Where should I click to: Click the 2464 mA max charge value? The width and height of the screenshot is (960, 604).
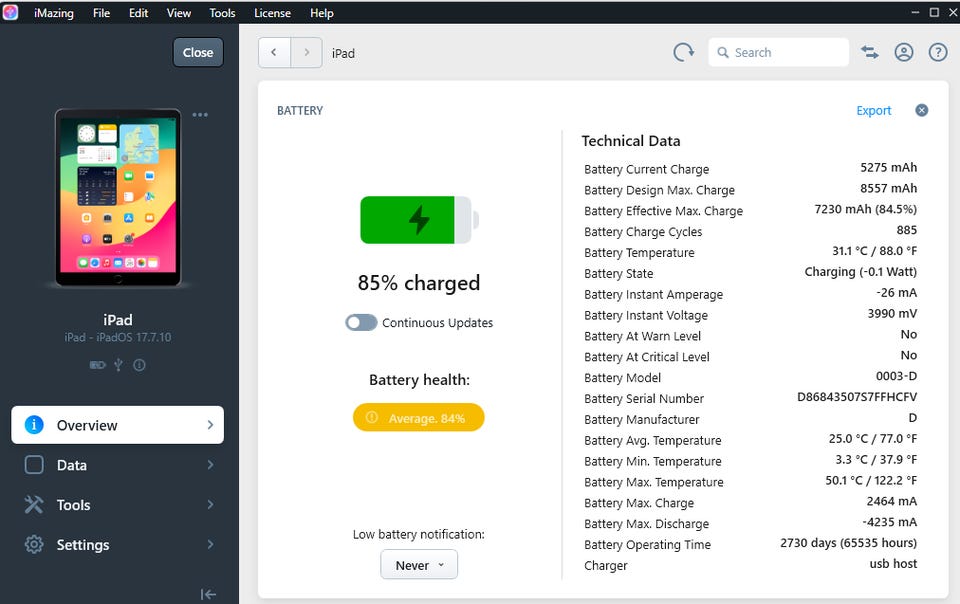click(x=891, y=501)
